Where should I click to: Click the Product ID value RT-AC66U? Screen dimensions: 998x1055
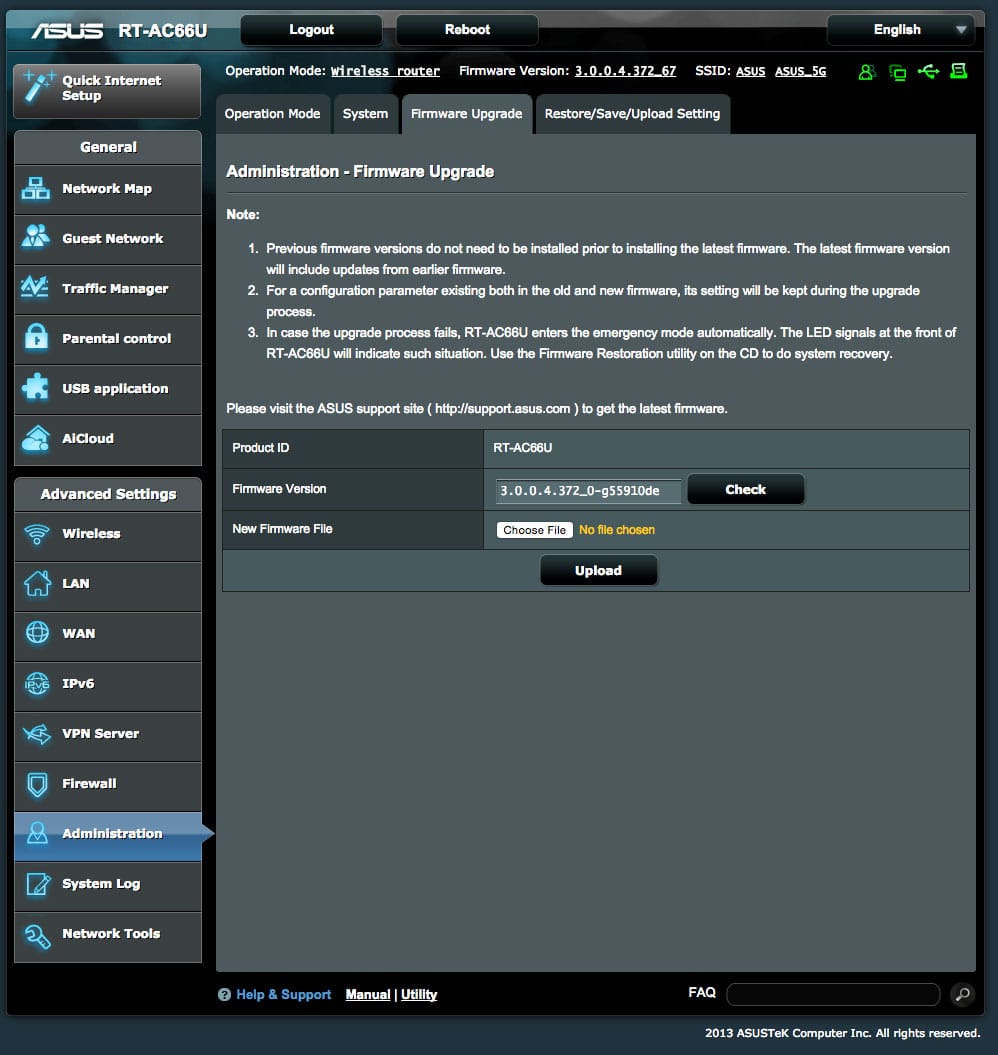click(522, 448)
